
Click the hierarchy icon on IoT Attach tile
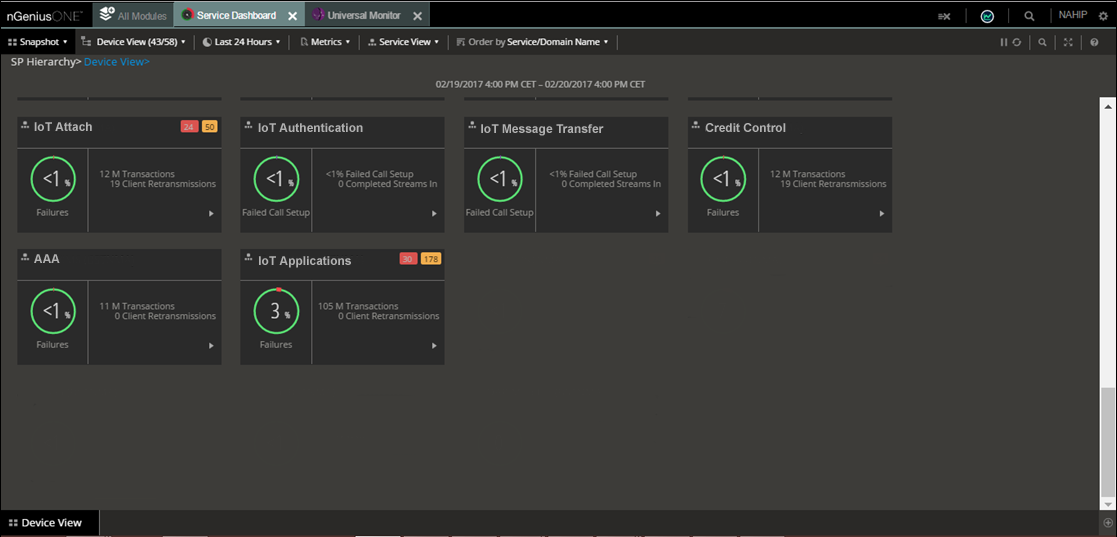(x=25, y=126)
